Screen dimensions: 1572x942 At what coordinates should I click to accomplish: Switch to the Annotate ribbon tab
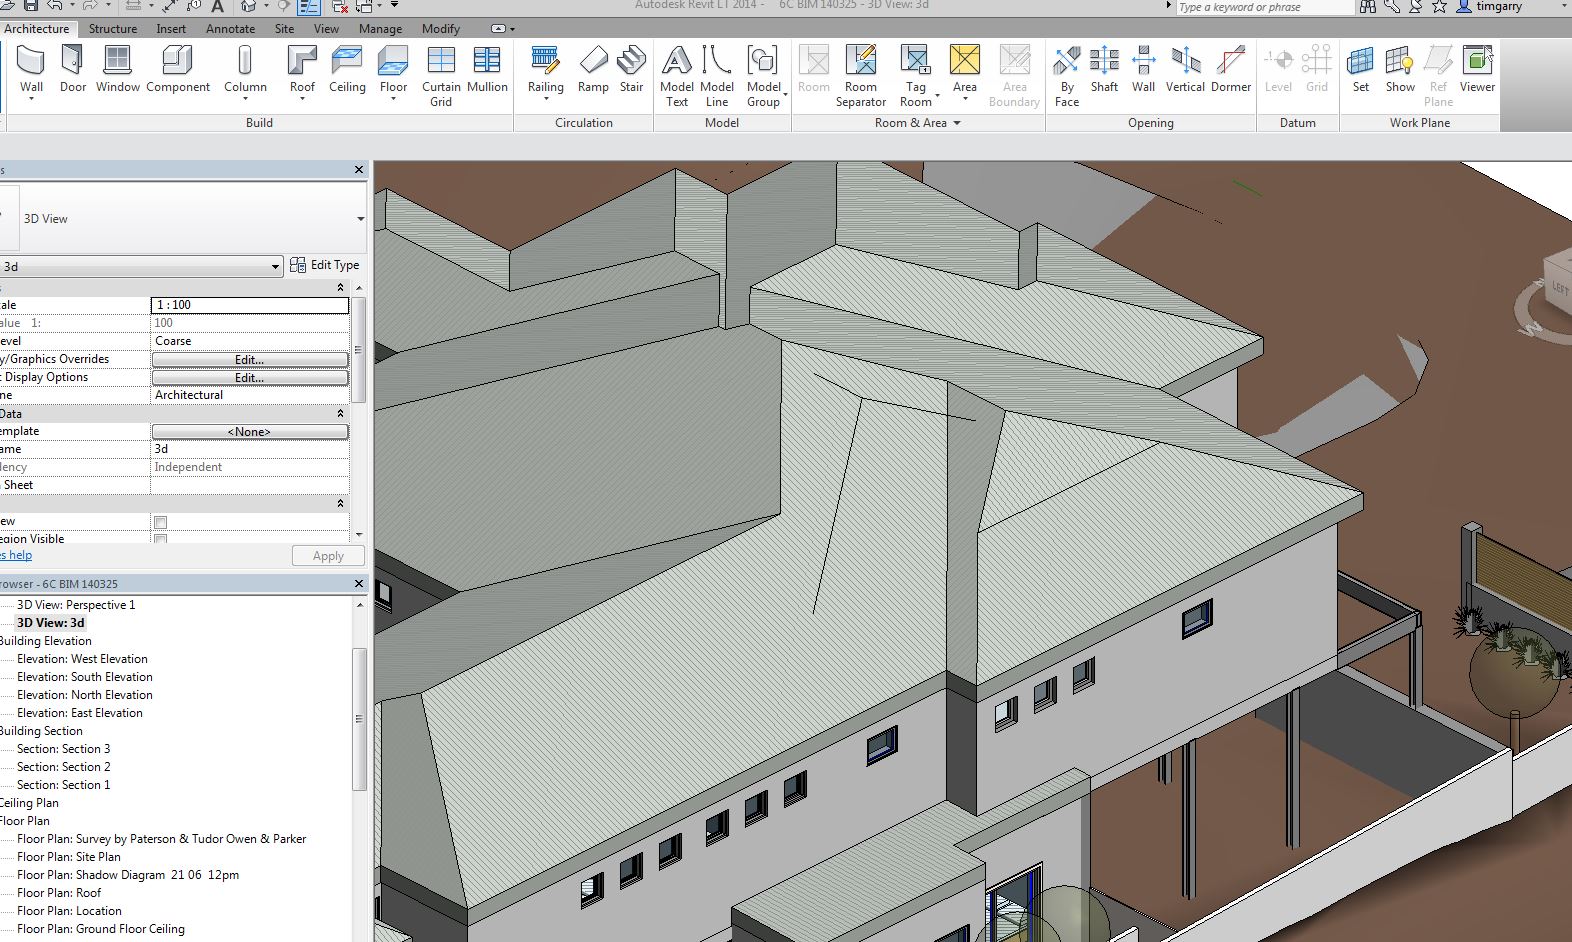[x=230, y=29]
